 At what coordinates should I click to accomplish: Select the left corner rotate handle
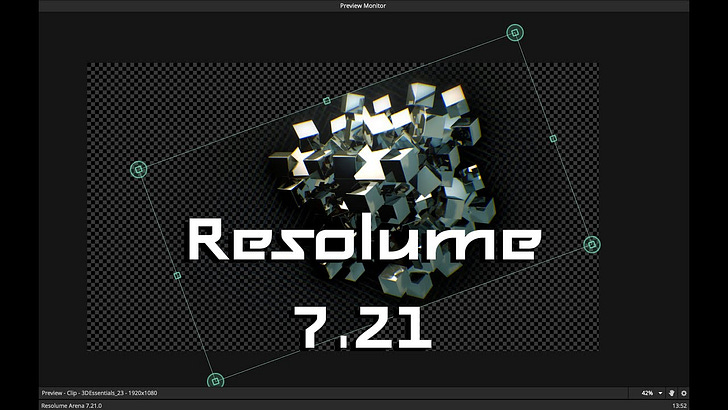138,169
